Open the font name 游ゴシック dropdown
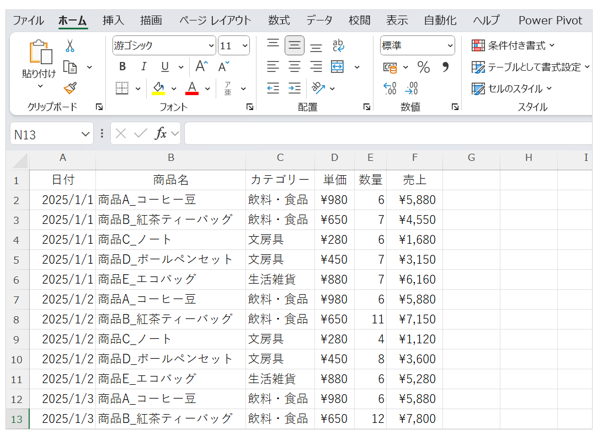This screenshot has height=436, width=605. [x=211, y=46]
